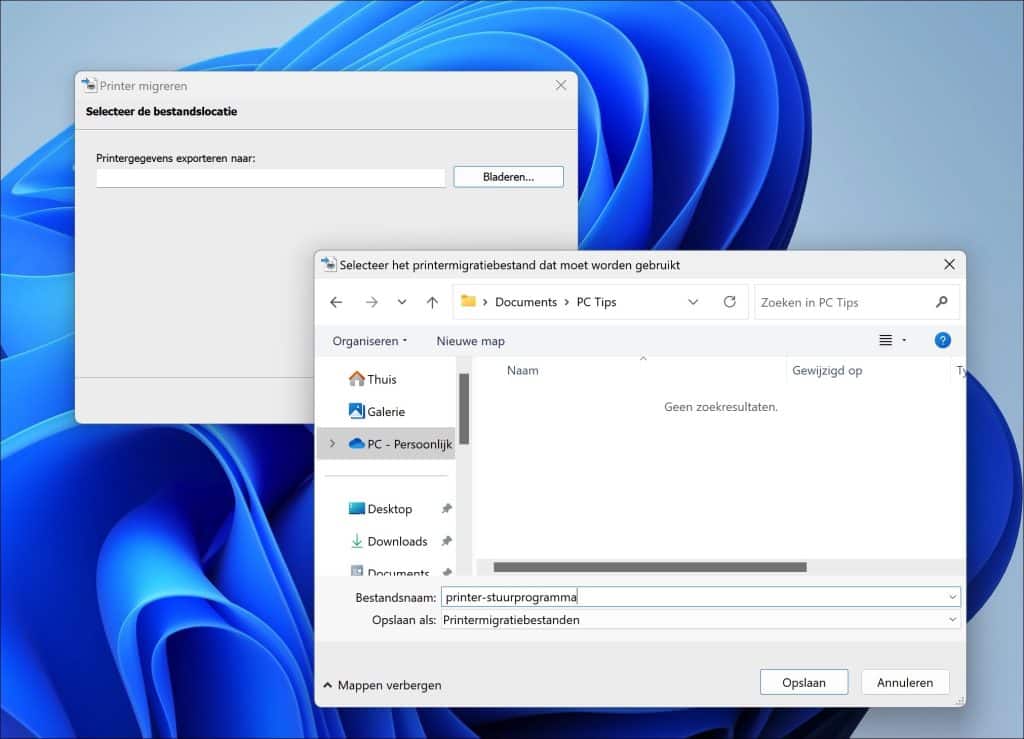The height and width of the screenshot is (739, 1024).
Task: Sort by the Gewijzigd op column
Action: (827, 370)
